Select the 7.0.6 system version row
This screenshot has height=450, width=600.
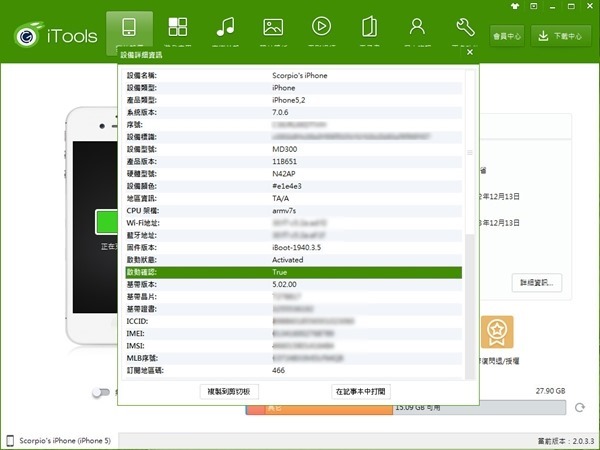[x=293, y=112]
